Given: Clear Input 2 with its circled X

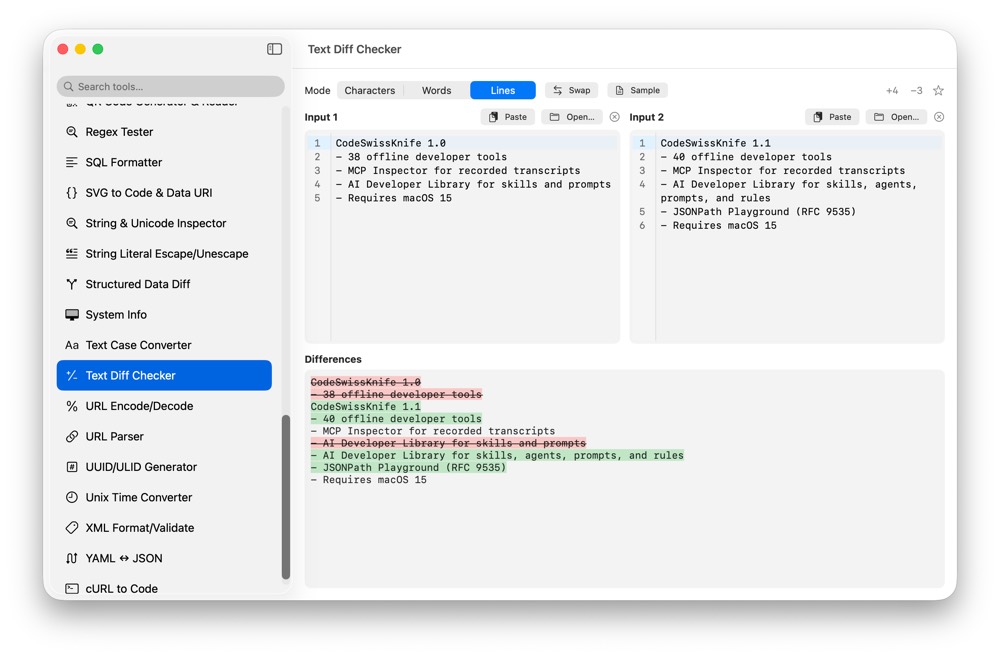Looking at the screenshot, I should click(x=939, y=117).
